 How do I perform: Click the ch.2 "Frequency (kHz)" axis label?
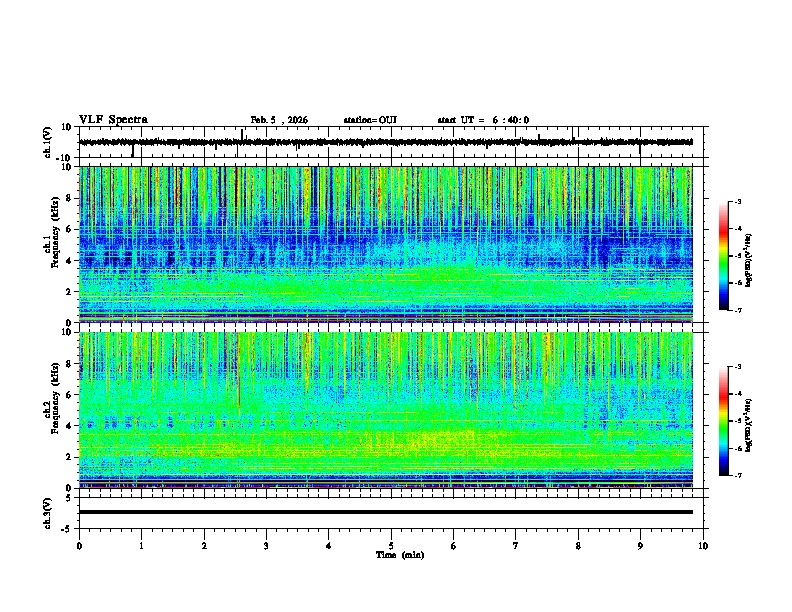pos(55,398)
